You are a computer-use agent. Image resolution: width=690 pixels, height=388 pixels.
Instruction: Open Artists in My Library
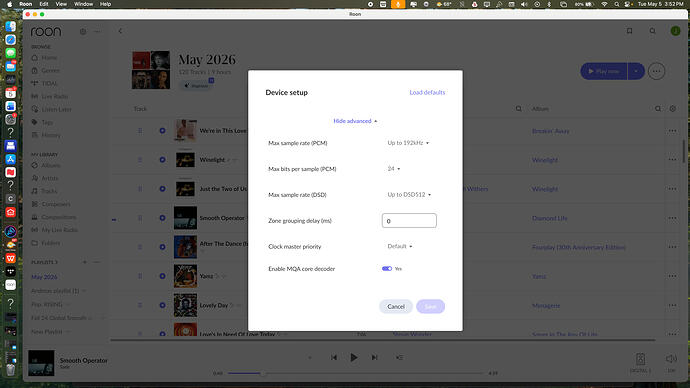[49, 178]
